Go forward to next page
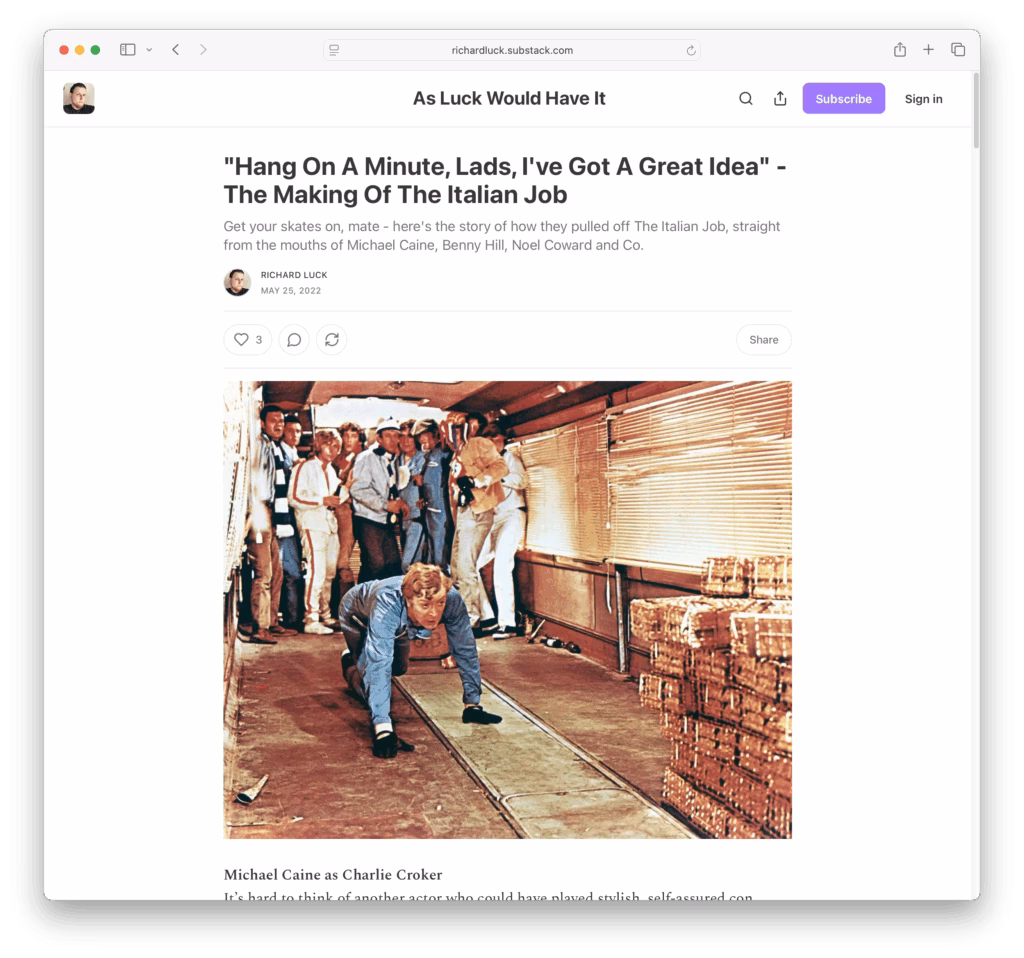Screen dimensions: 1024x958 point(203,50)
